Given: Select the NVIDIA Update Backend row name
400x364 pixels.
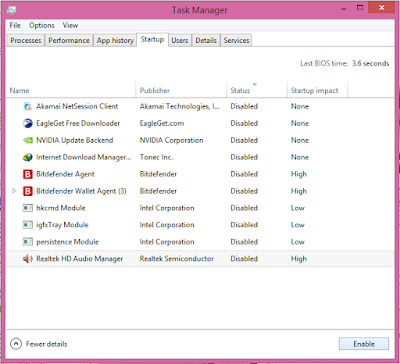Looking at the screenshot, I should click(x=75, y=140).
